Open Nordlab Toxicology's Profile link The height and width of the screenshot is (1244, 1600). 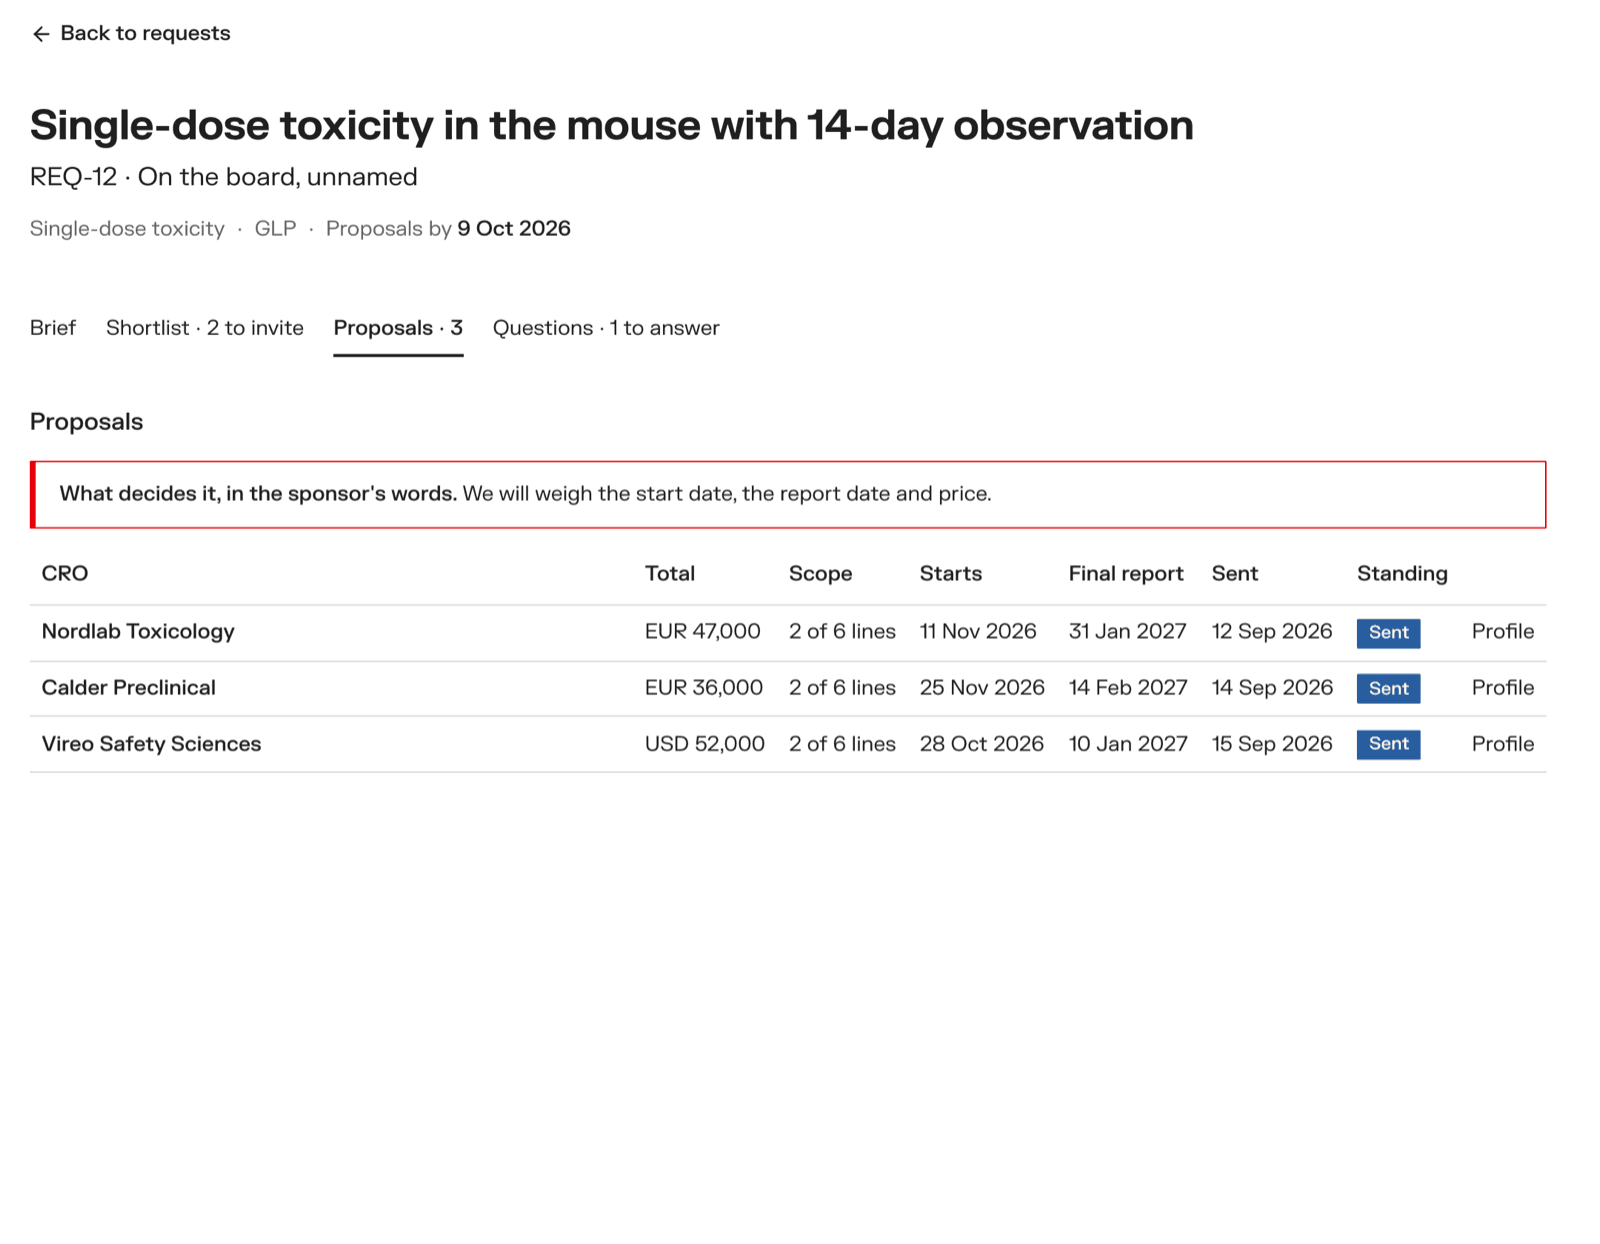pyautogui.click(x=1502, y=632)
